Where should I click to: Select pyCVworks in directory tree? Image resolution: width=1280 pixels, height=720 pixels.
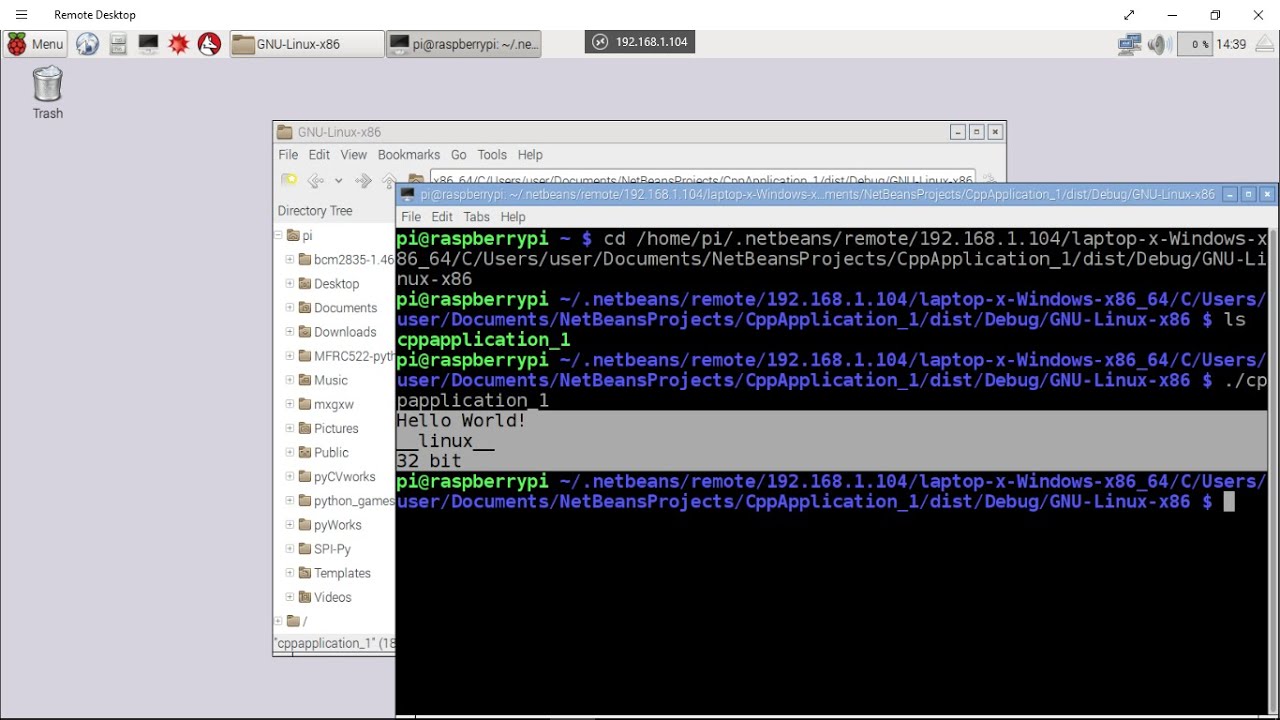[x=344, y=477]
